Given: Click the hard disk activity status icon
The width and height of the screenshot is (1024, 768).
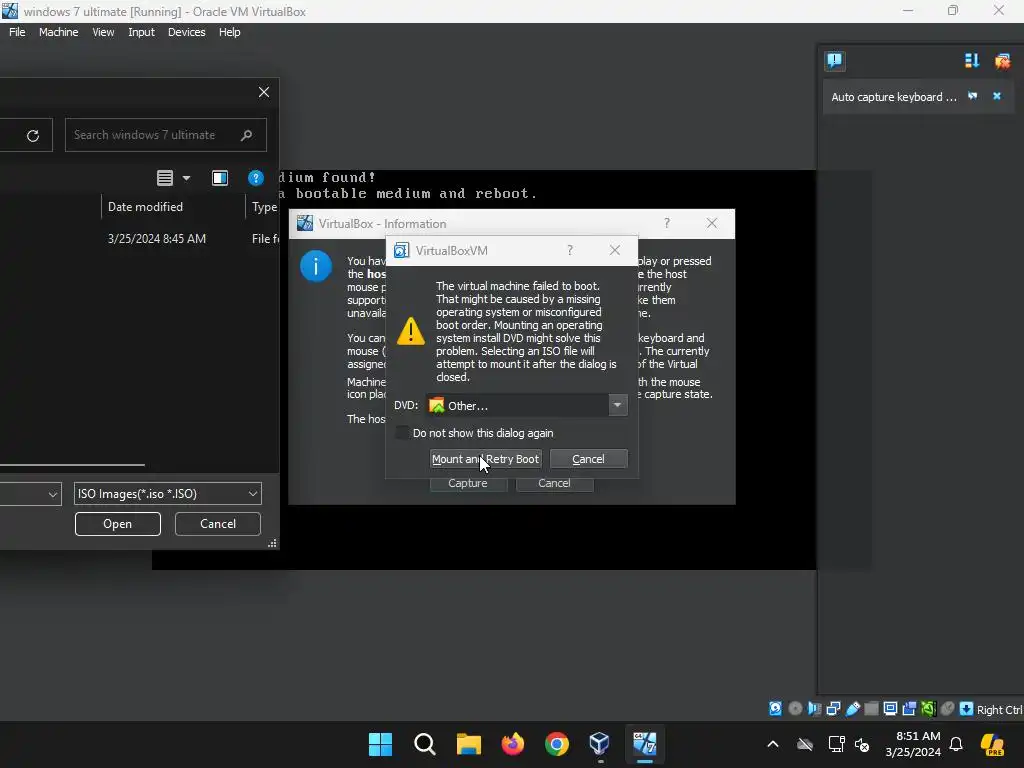Looking at the screenshot, I should (x=775, y=709).
